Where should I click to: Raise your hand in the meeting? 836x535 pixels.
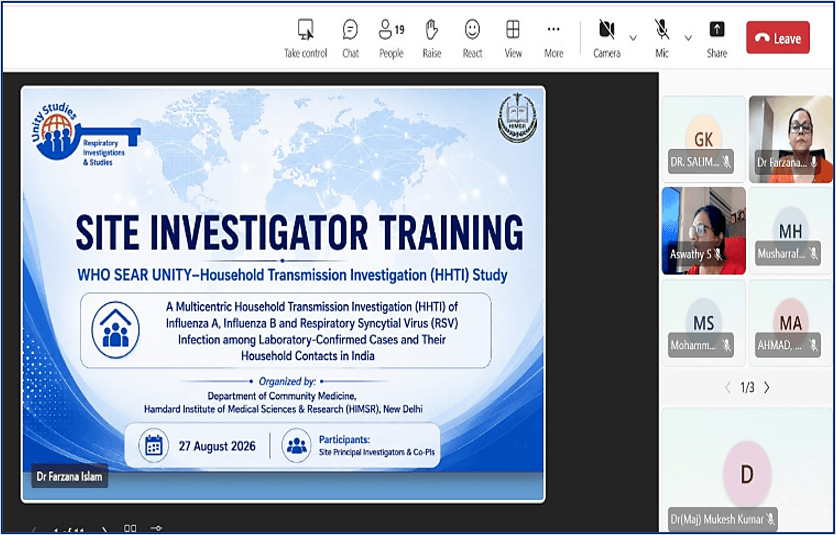pyautogui.click(x=432, y=38)
